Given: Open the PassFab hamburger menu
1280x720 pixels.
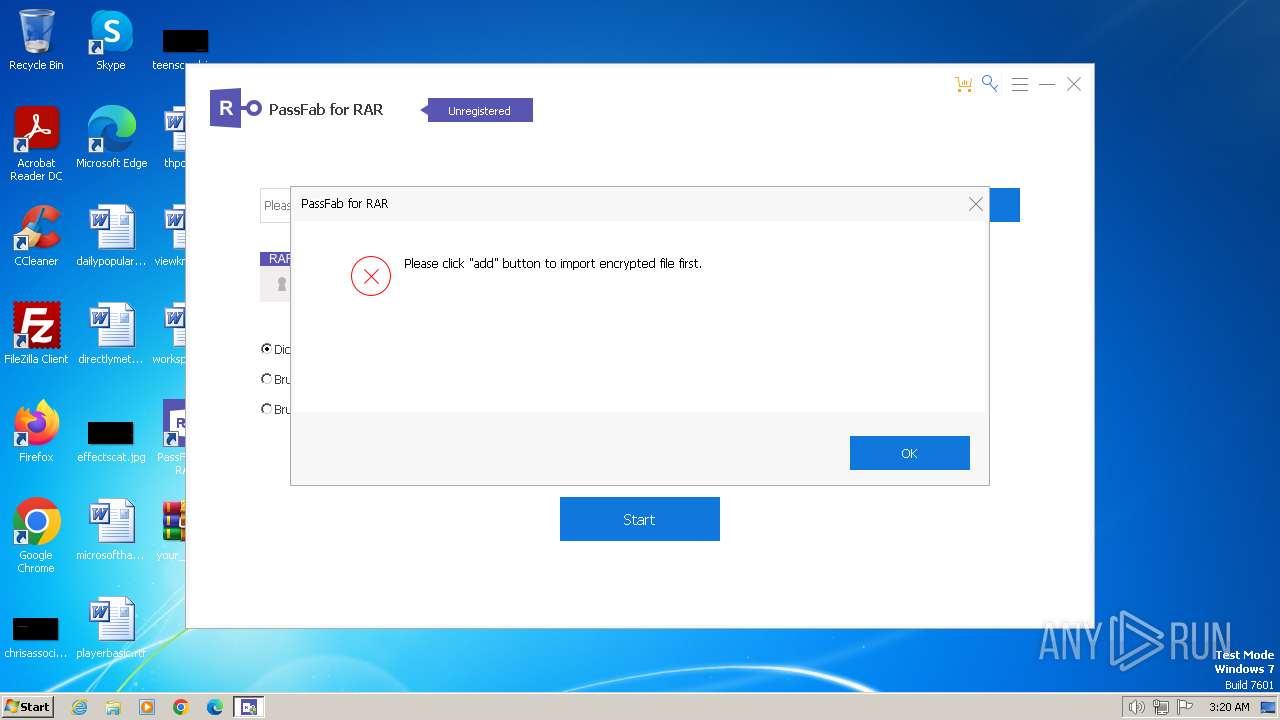Looking at the screenshot, I should click(1019, 85).
